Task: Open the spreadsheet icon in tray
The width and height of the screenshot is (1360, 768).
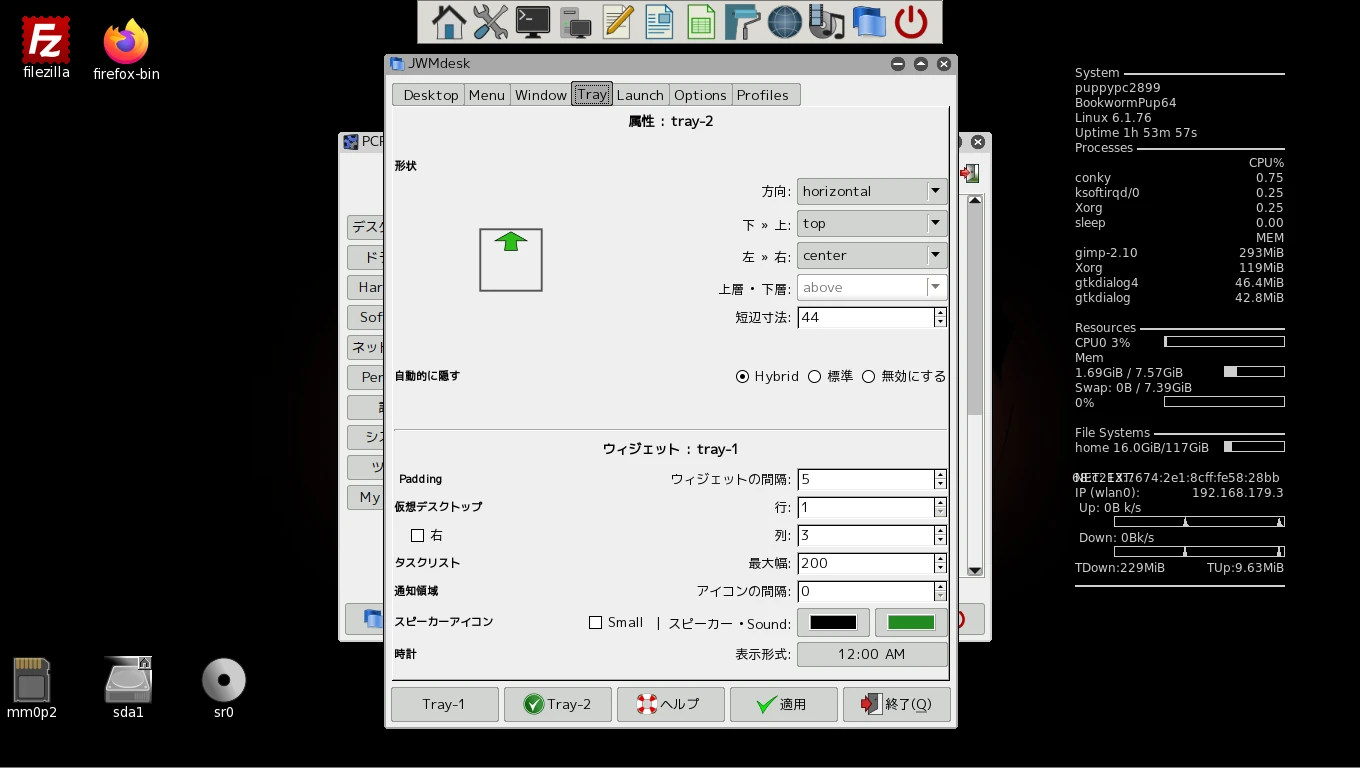Action: [700, 22]
